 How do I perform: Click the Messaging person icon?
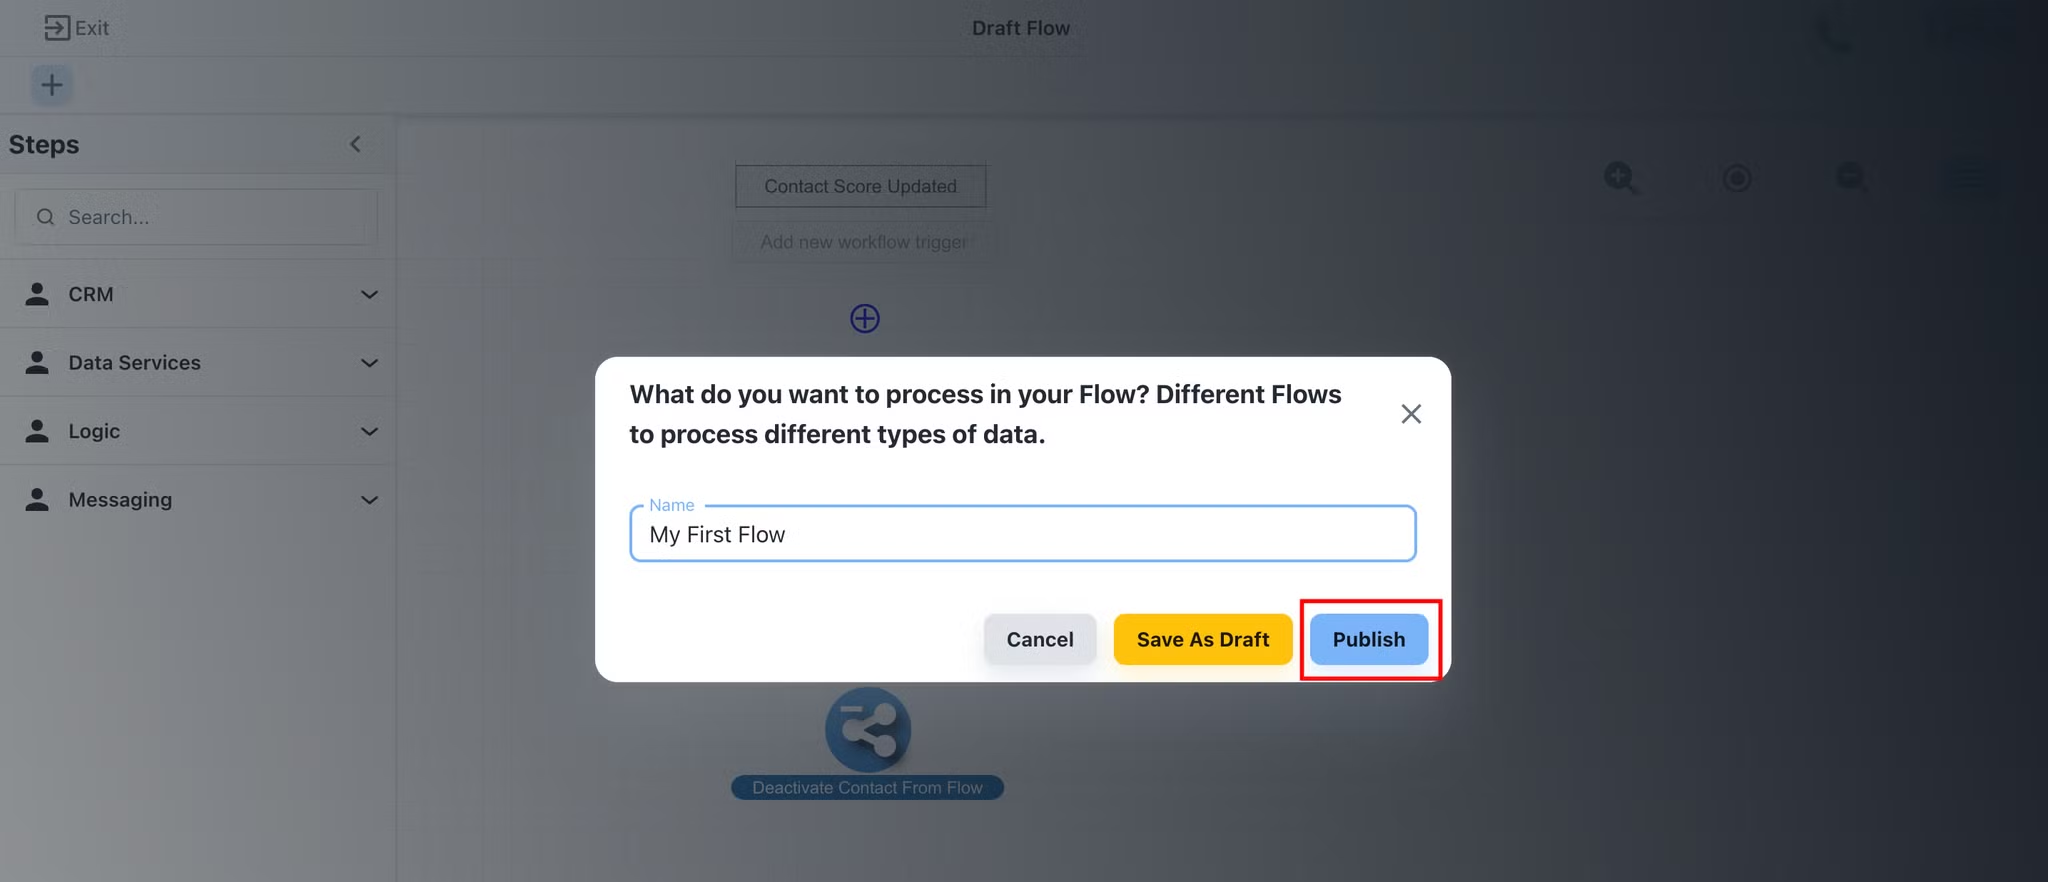(37, 499)
